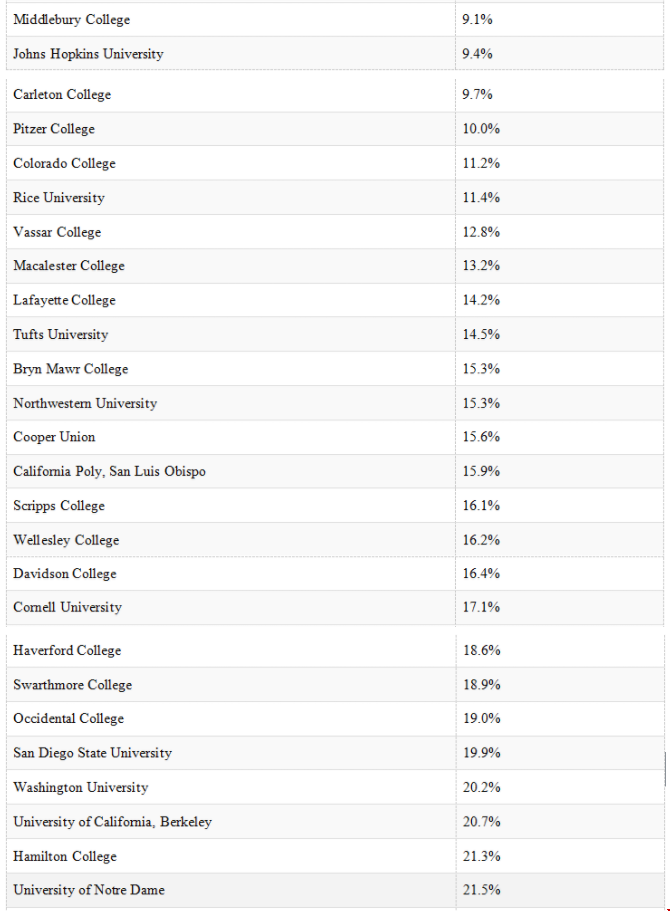The image size is (670, 911).
Task: Click the Pitzer College 10.0% value
Action: click(481, 129)
